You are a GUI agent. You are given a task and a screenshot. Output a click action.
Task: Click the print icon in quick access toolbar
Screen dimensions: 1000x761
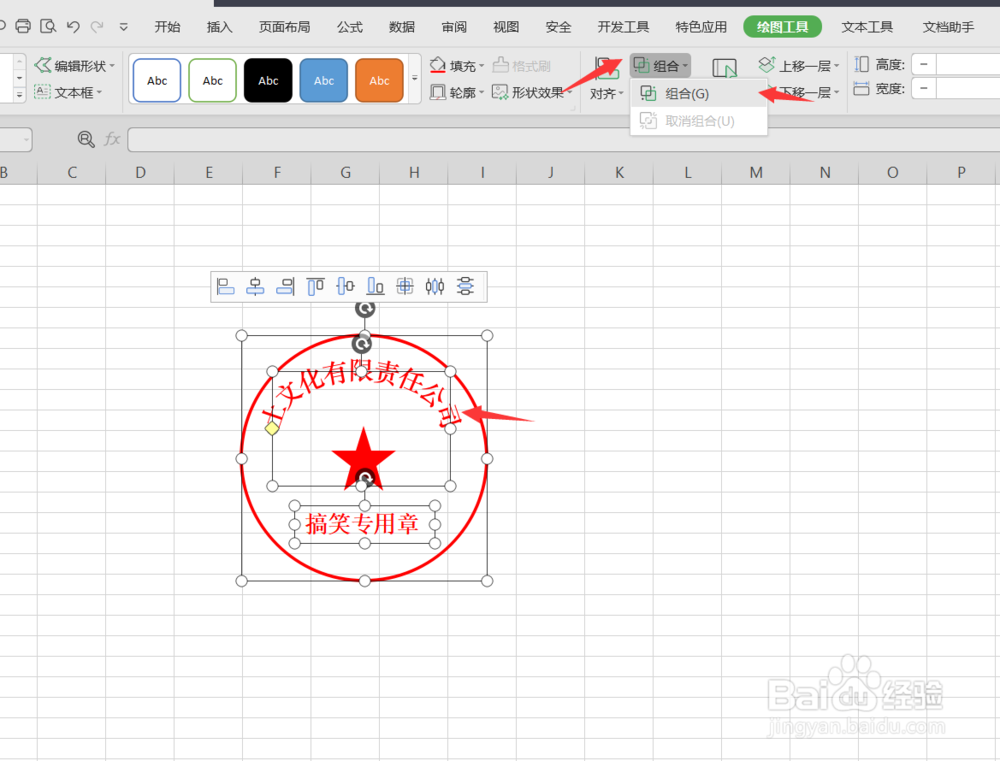pyautogui.click(x=23, y=26)
